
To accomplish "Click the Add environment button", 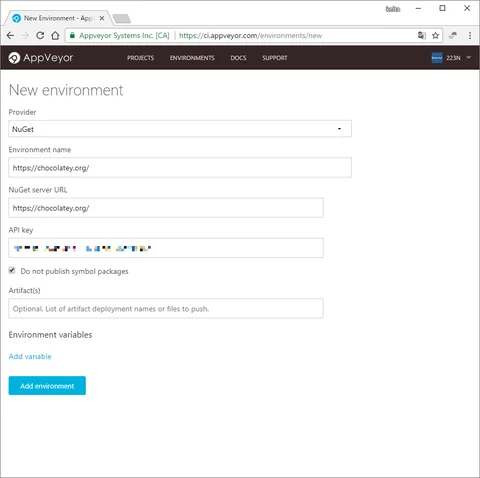I will click(x=47, y=386).
